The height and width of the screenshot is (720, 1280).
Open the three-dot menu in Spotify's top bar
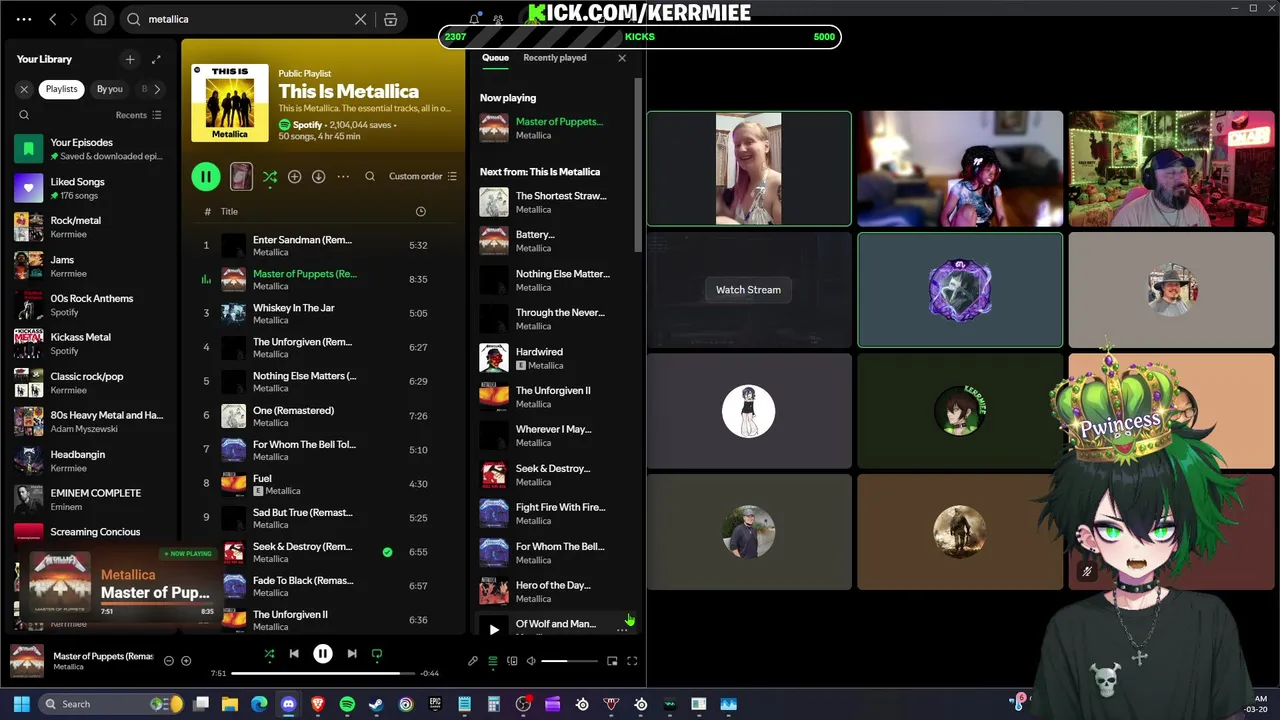click(24, 19)
